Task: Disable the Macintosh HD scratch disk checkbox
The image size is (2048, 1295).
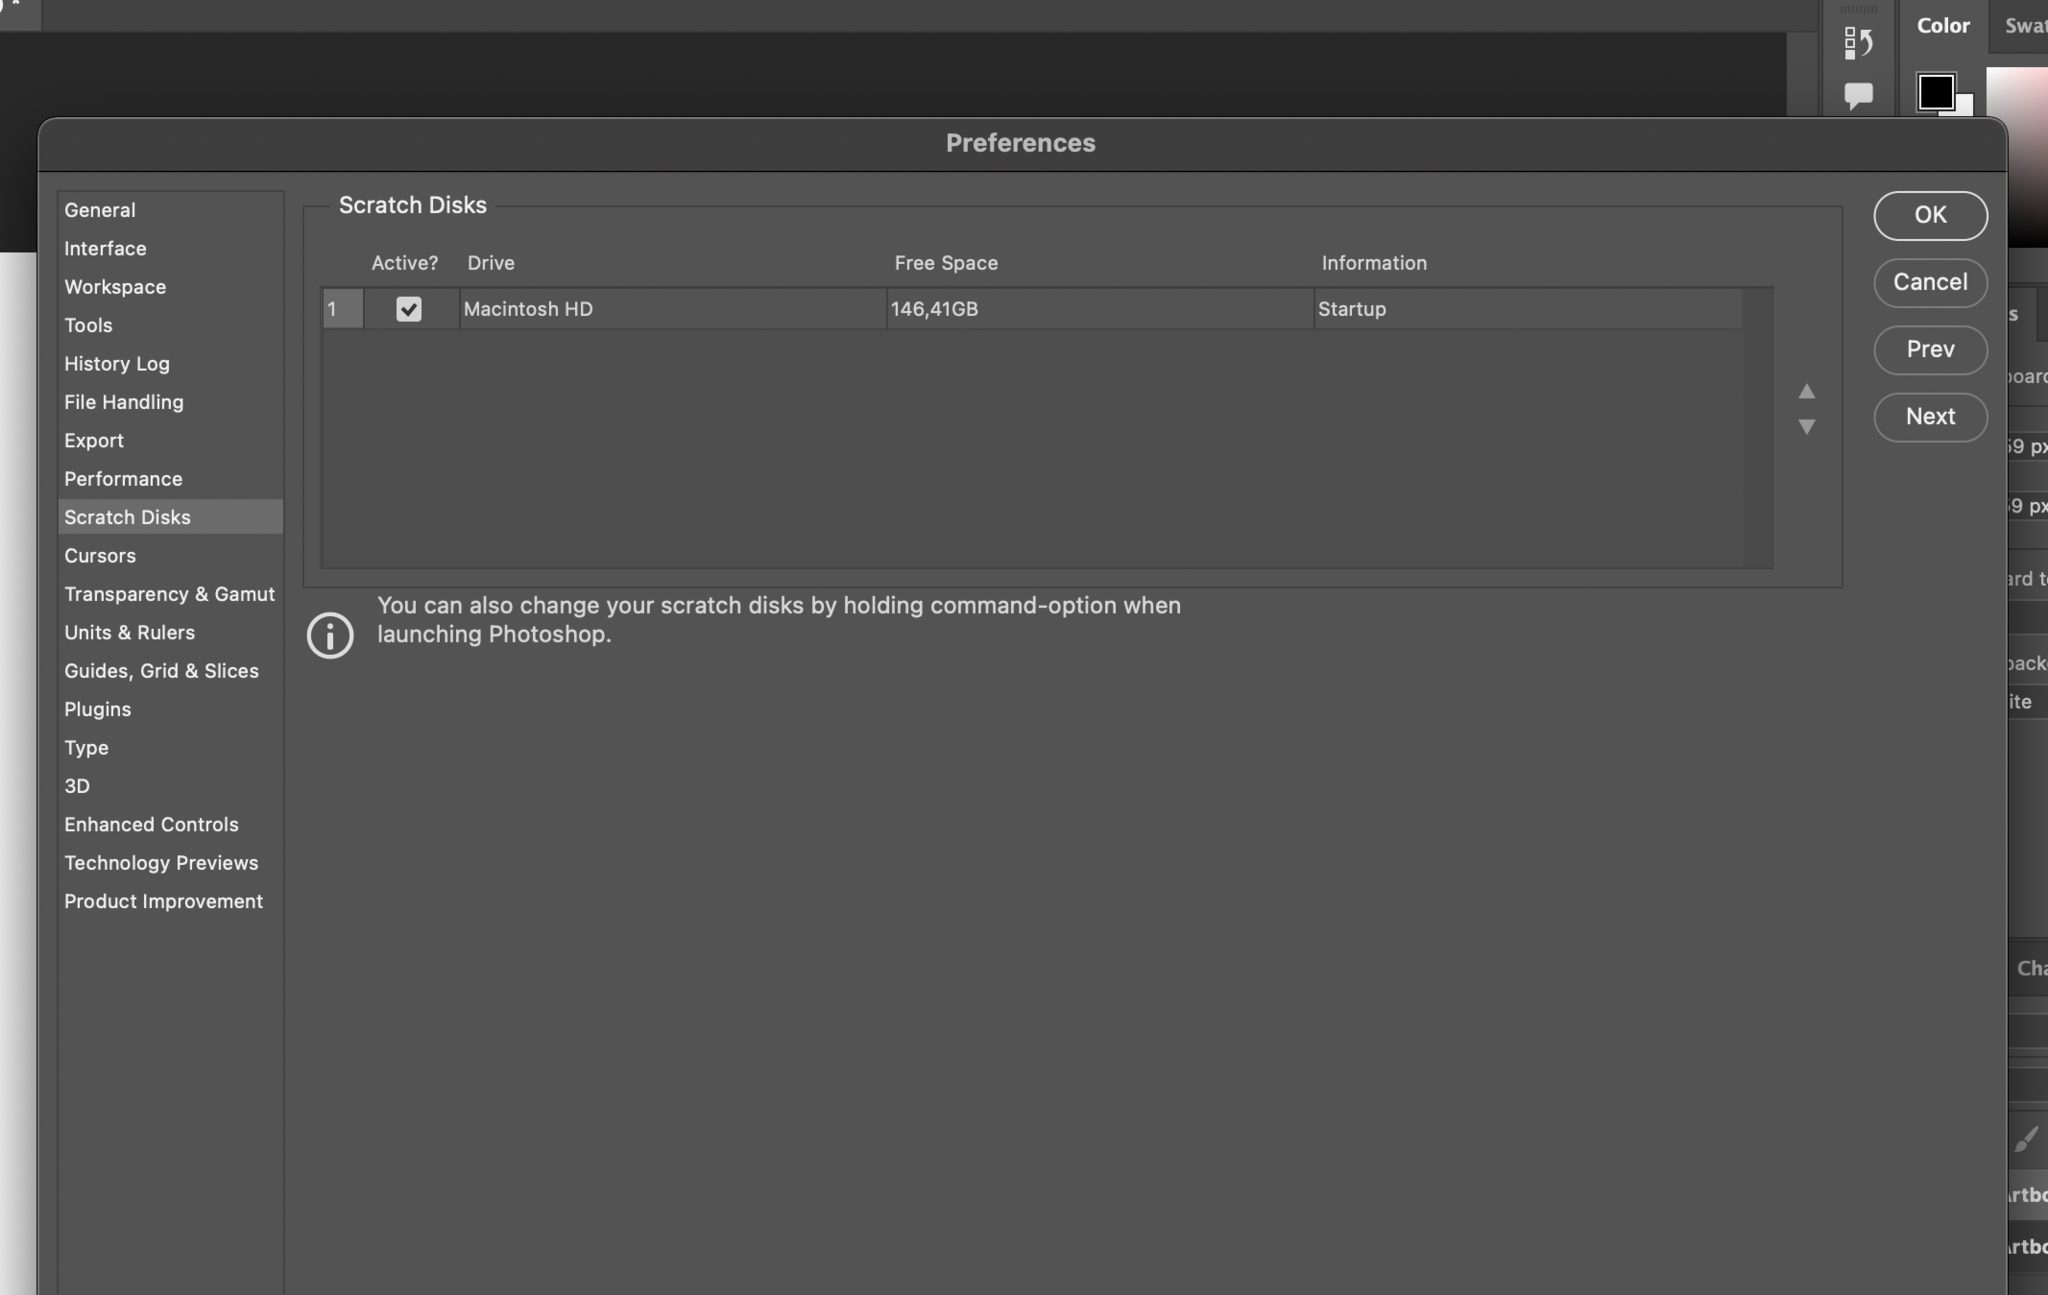Action: click(x=410, y=309)
